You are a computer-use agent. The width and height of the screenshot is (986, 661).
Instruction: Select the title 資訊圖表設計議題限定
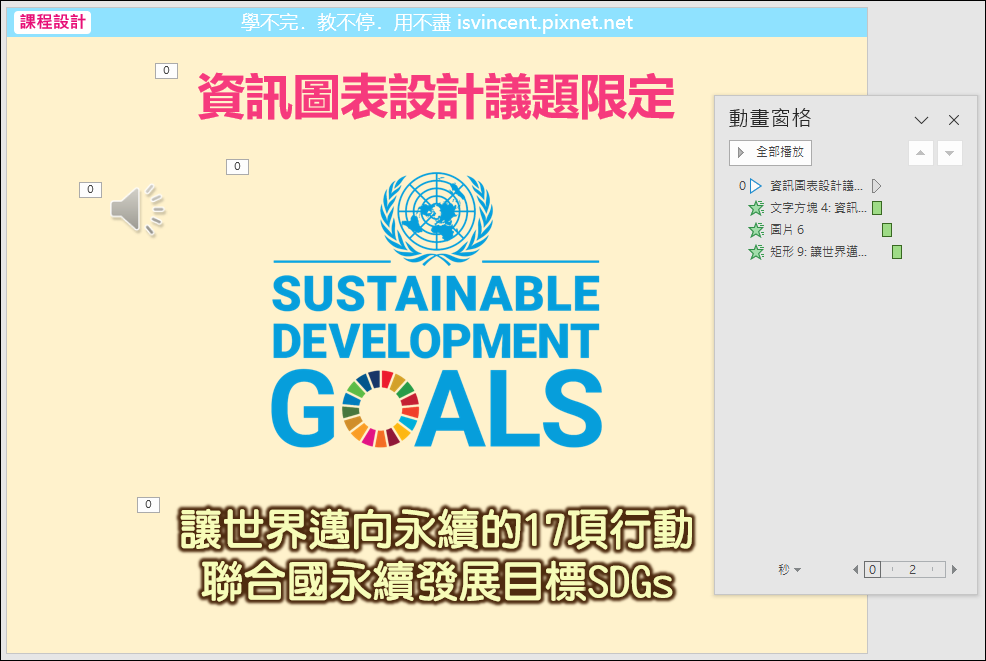click(436, 97)
